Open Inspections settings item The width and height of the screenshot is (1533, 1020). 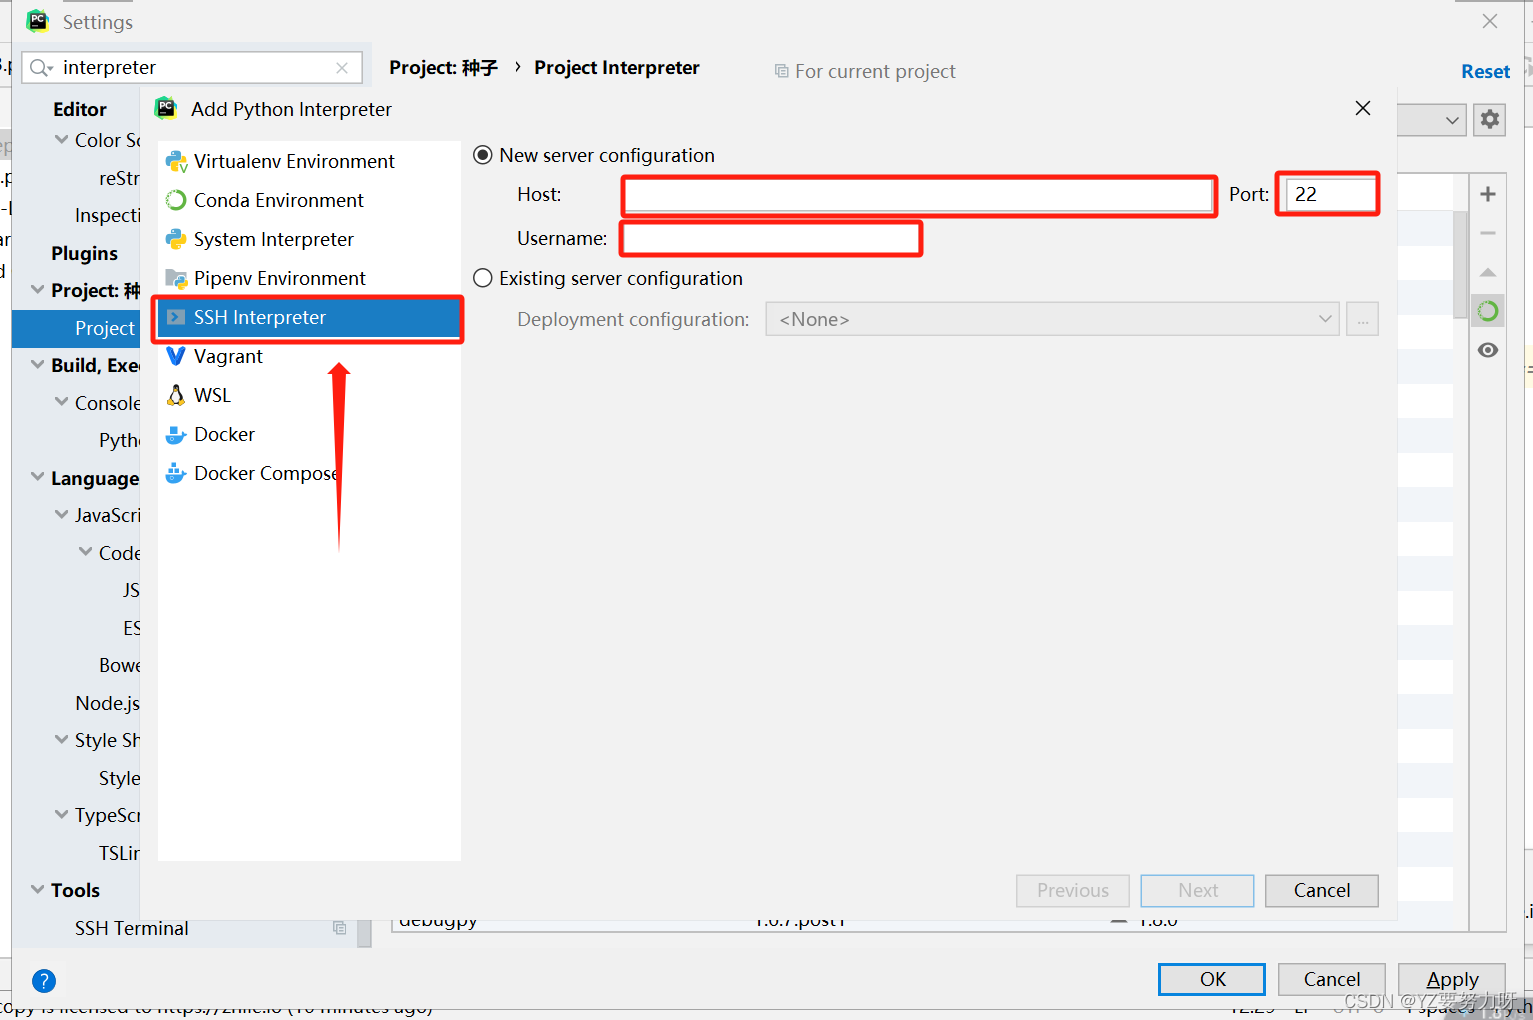(x=108, y=215)
